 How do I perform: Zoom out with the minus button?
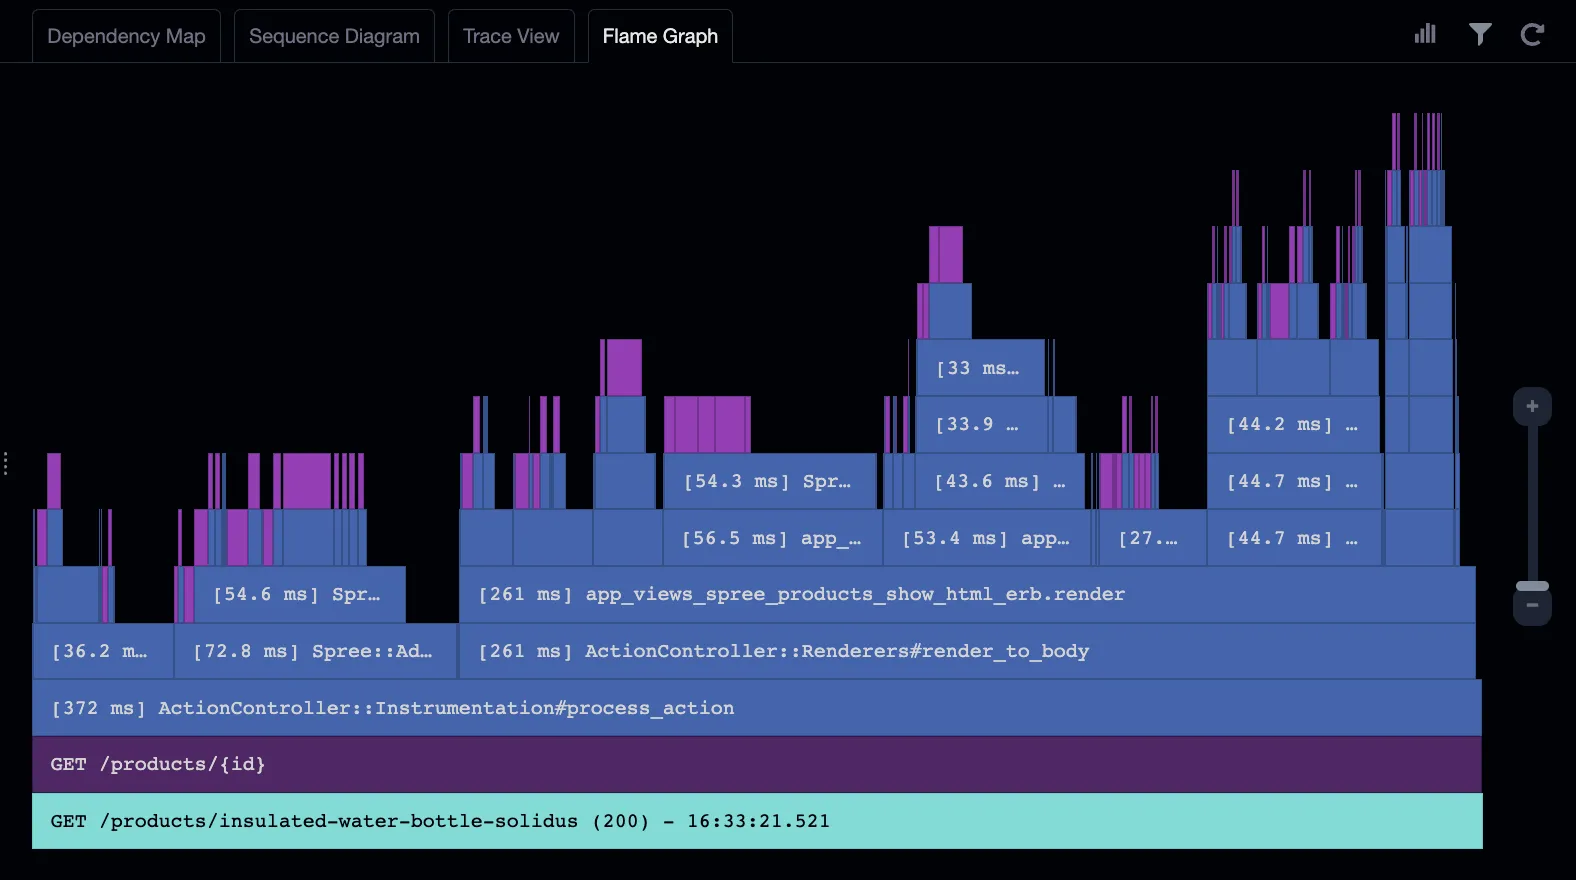point(1532,606)
